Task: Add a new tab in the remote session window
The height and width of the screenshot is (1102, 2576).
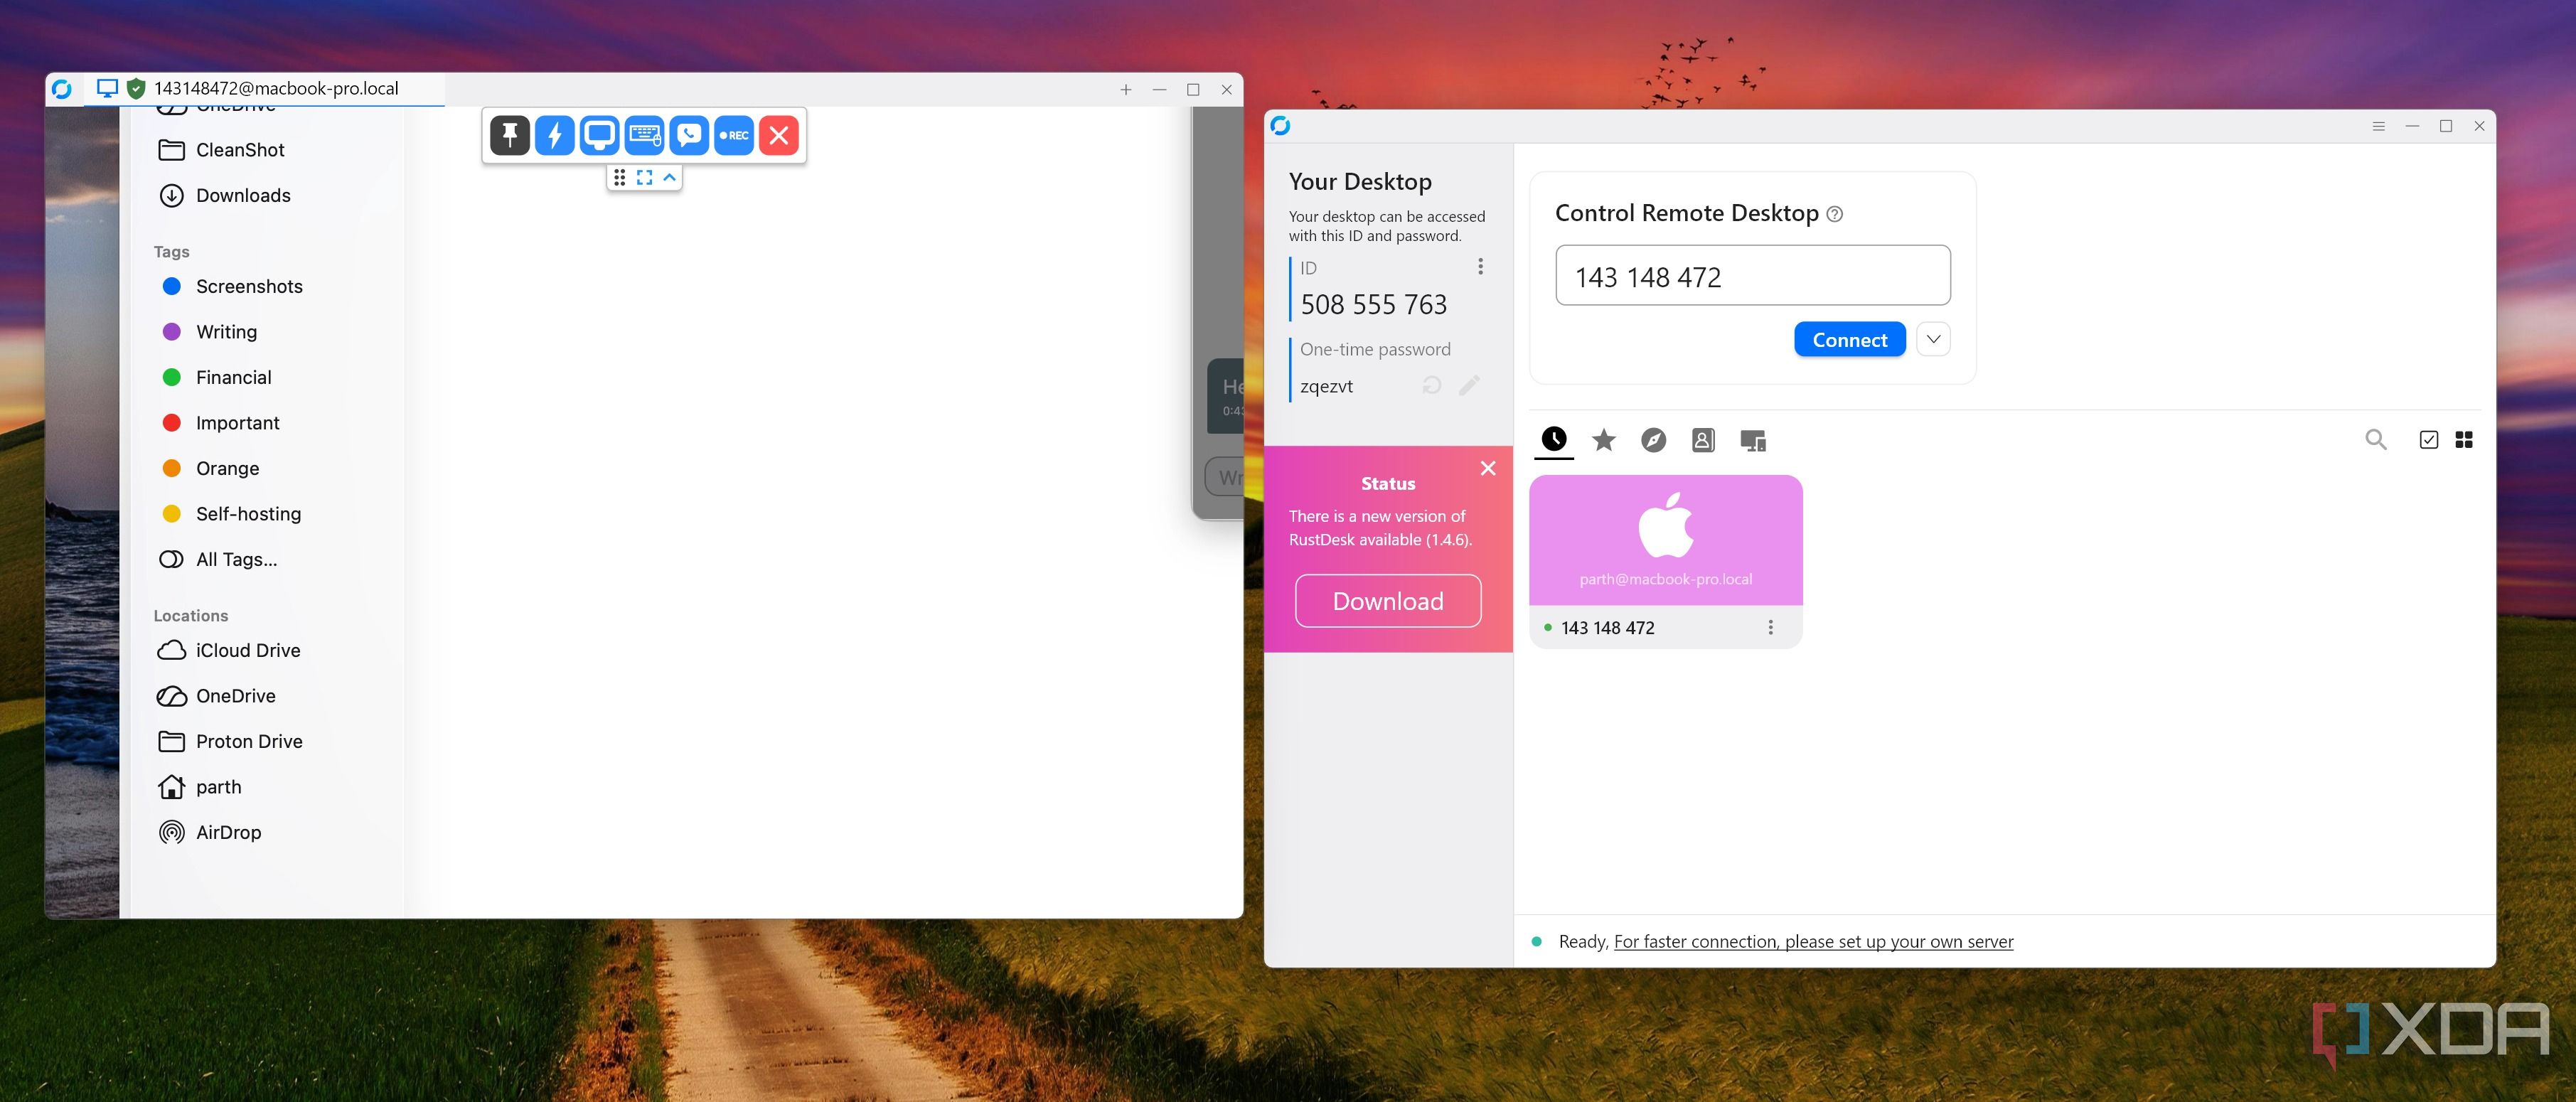Action: [1125, 90]
